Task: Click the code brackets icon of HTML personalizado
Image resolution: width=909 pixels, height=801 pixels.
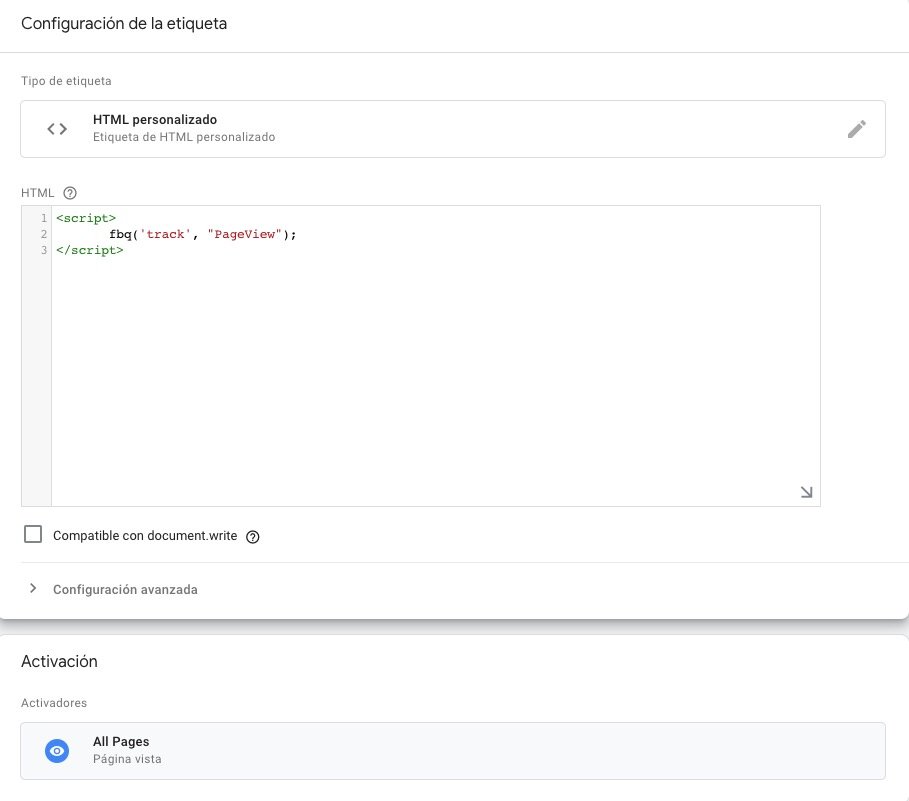Action: (57, 129)
